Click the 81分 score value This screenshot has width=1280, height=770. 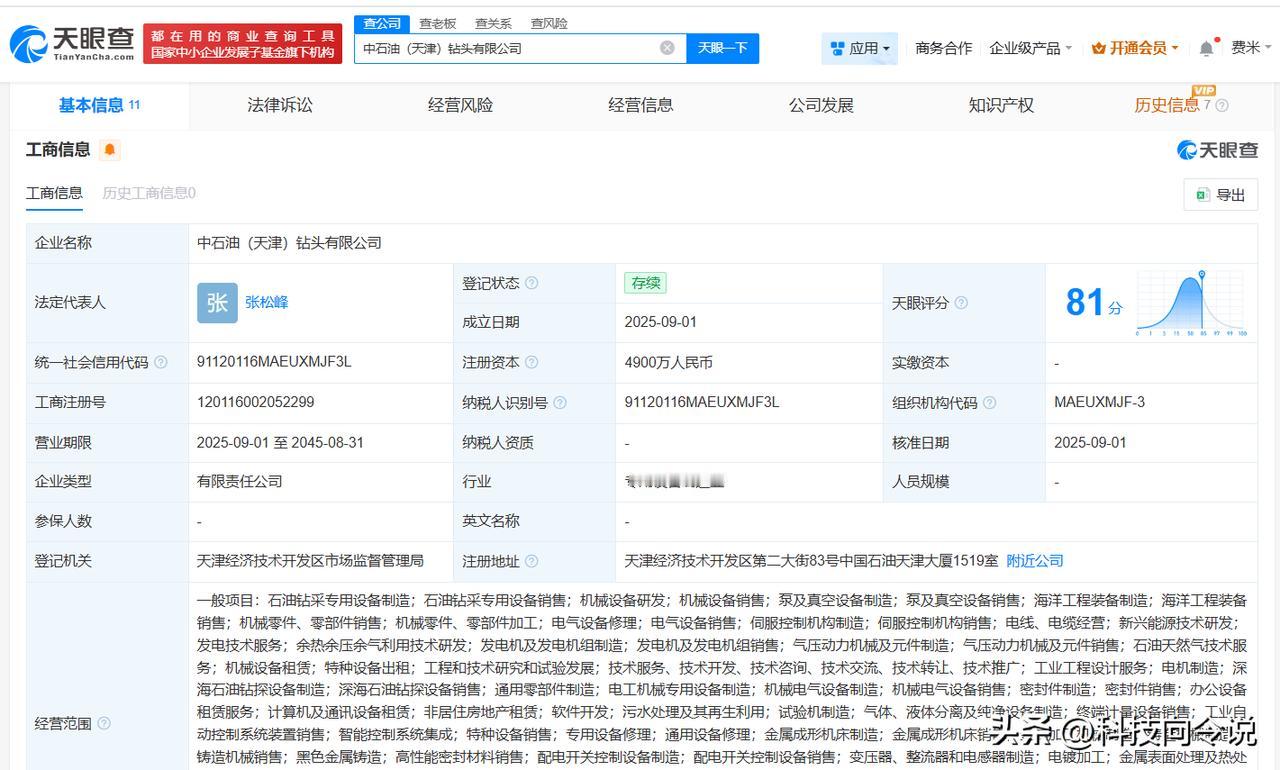(1093, 302)
